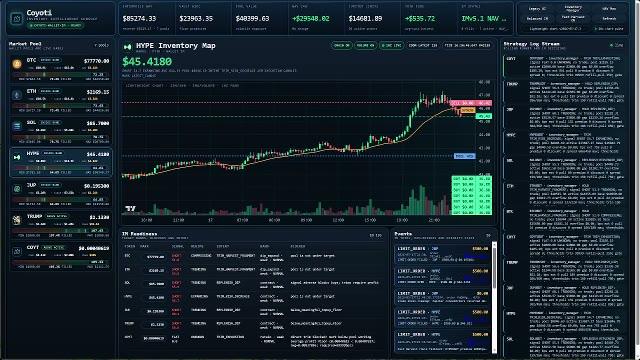Click the first button in top-right control panel
Image resolution: width=640 pixels, height=360 pixels.
tap(537, 9)
